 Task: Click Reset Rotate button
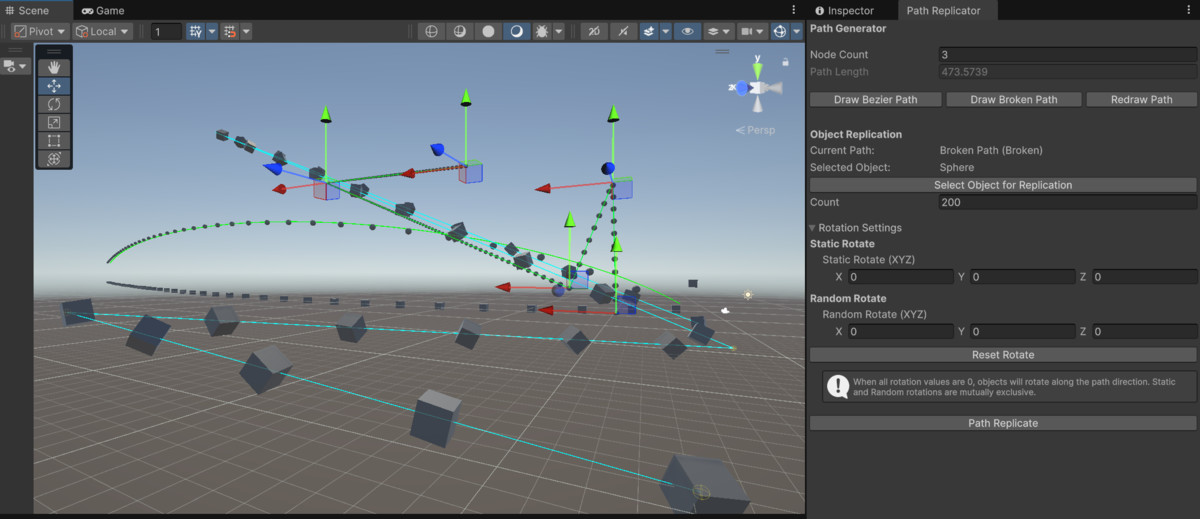[1003, 355]
